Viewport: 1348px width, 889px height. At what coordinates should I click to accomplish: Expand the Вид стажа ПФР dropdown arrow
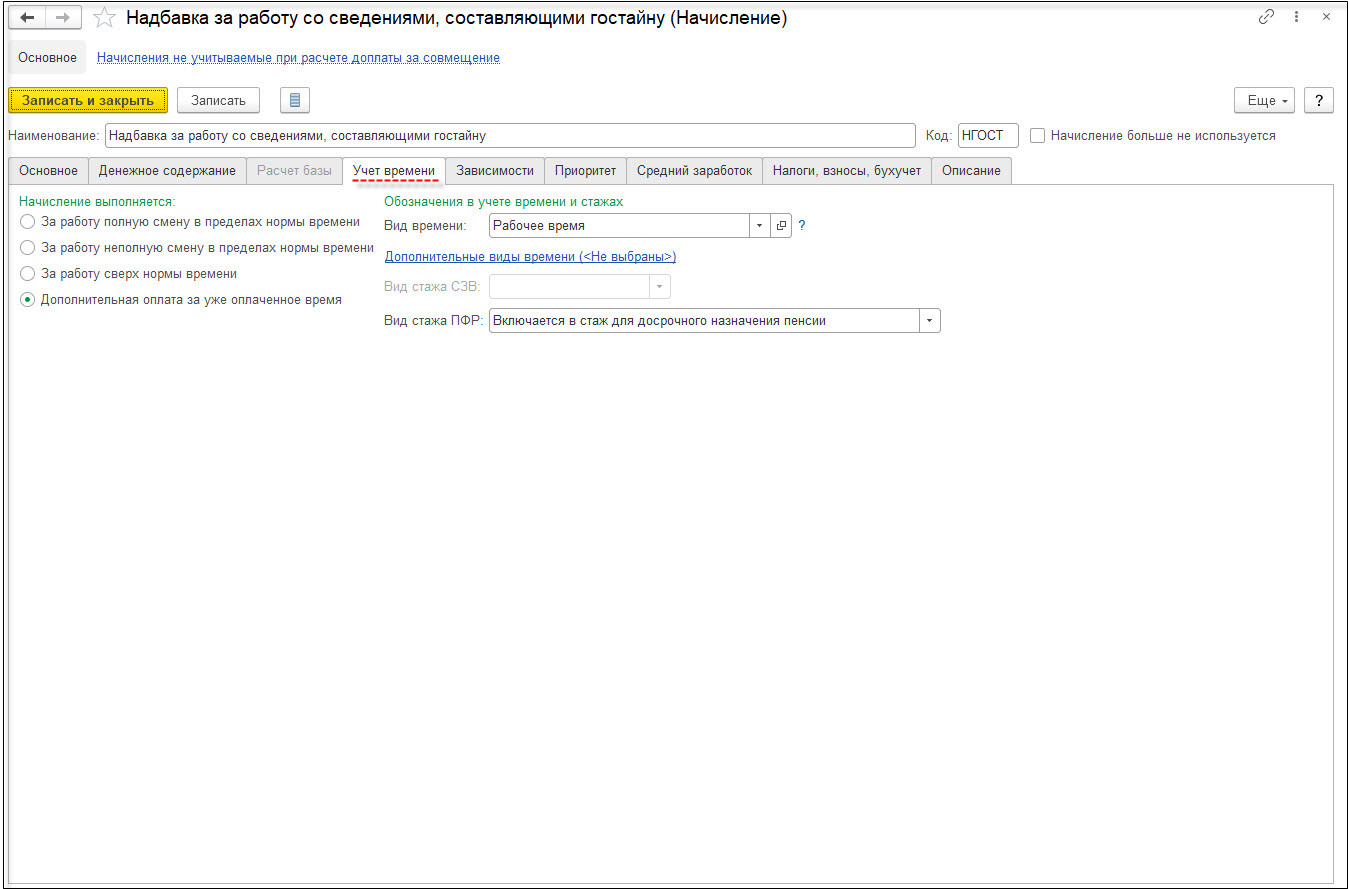(x=930, y=321)
